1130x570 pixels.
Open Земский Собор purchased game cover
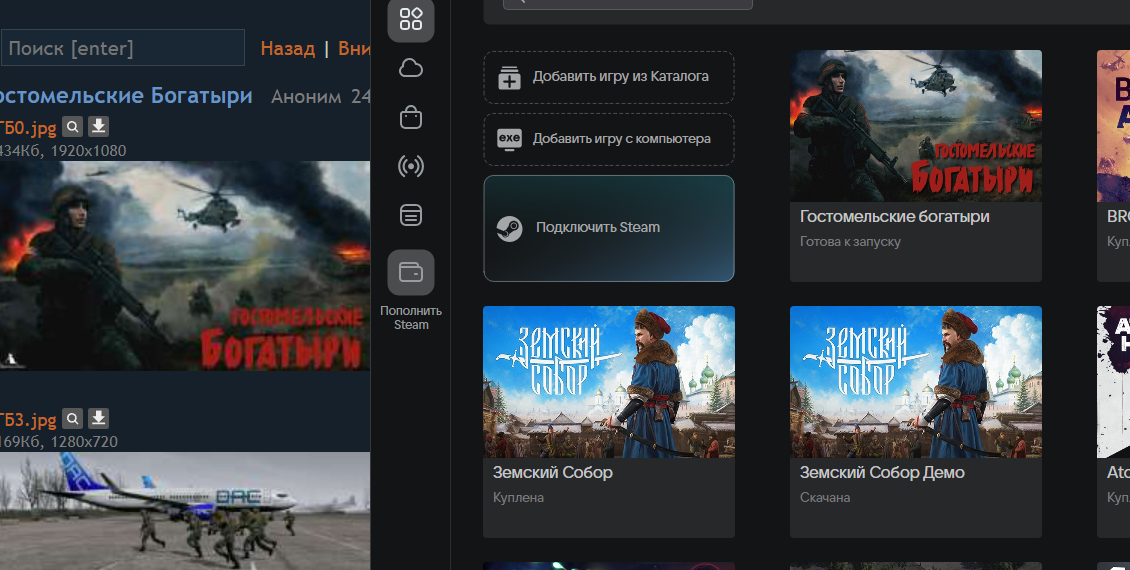(609, 382)
